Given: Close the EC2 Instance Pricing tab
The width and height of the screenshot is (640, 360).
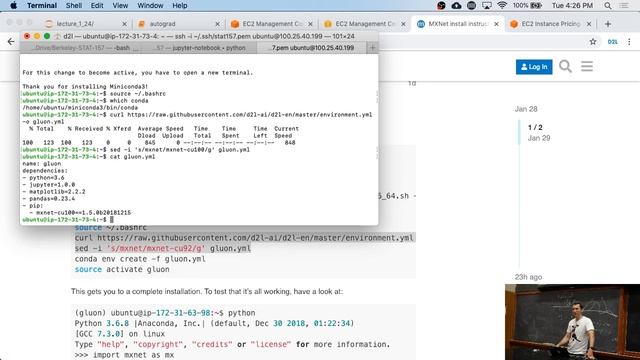Looking at the screenshot, I should pyautogui.click(x=589, y=24).
